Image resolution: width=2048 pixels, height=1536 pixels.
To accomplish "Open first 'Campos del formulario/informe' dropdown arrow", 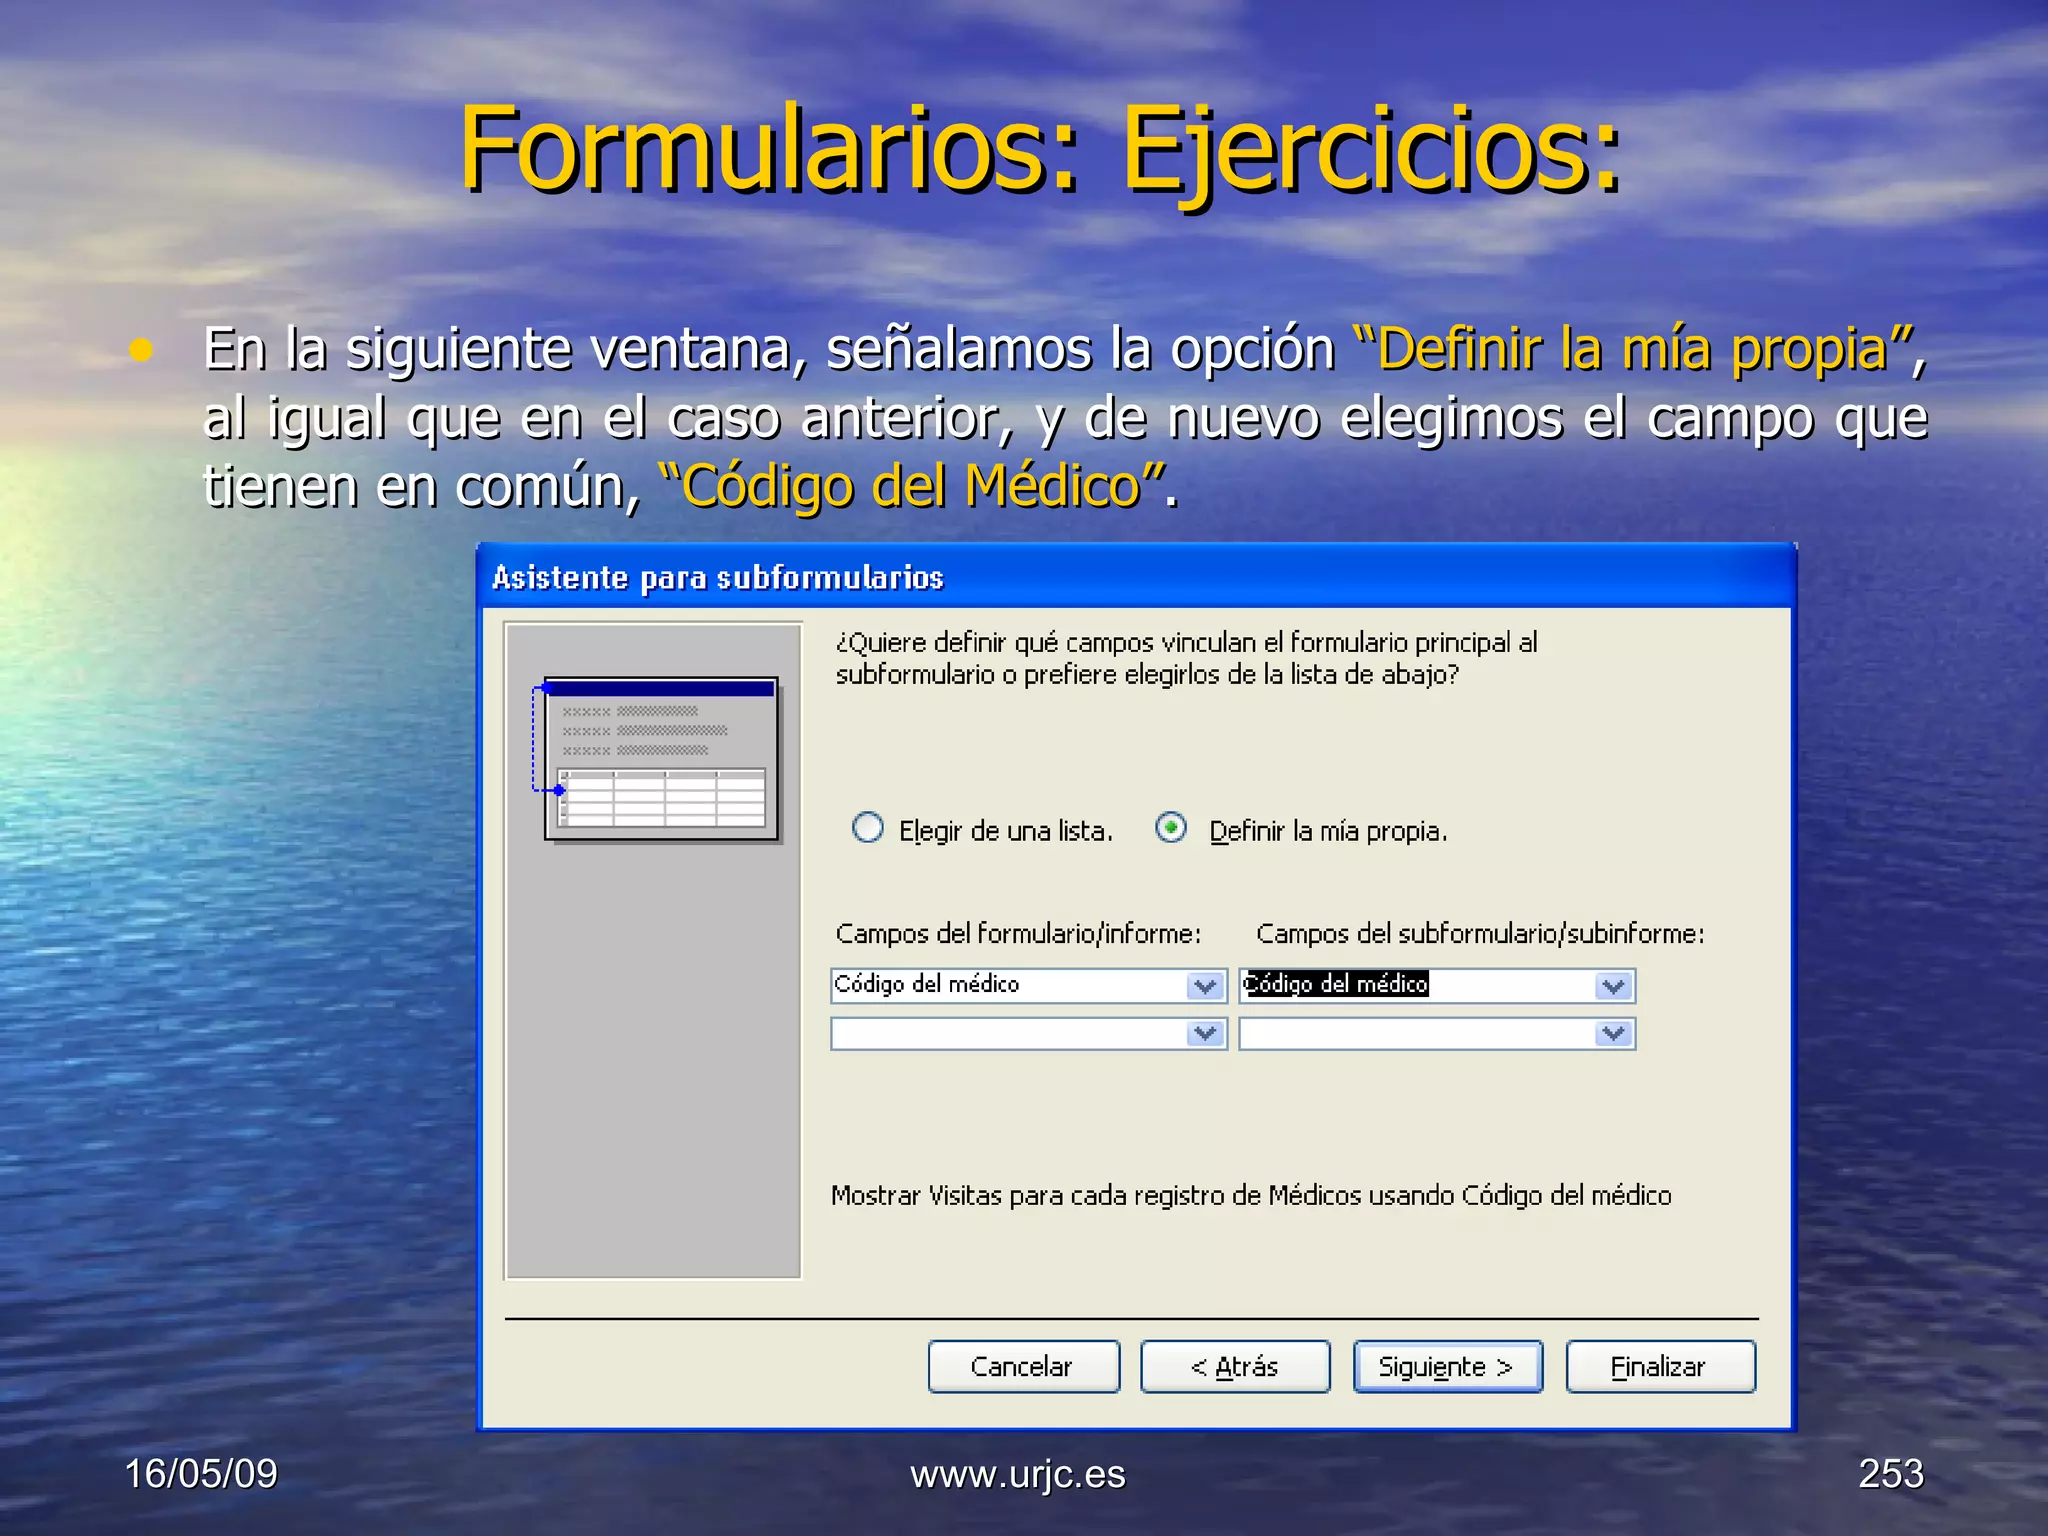I will [x=1206, y=986].
